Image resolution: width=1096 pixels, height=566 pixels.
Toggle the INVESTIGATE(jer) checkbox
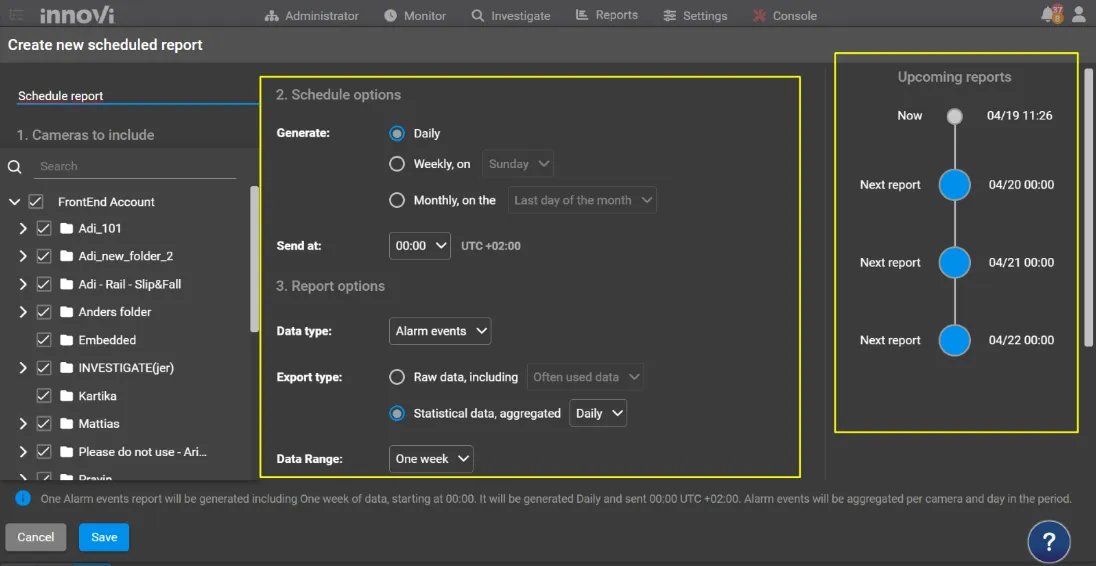[44, 368]
